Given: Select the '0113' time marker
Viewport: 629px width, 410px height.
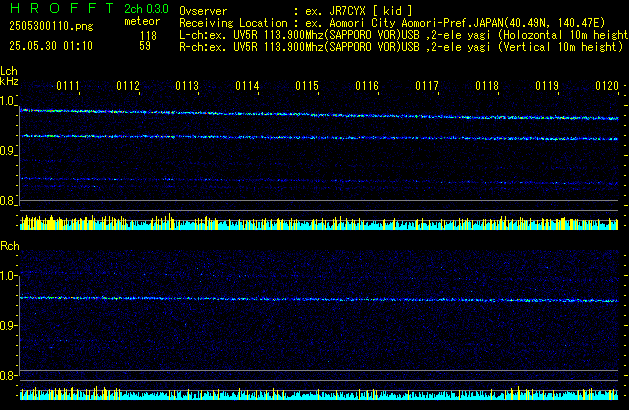Looking at the screenshot, I should click(187, 86).
